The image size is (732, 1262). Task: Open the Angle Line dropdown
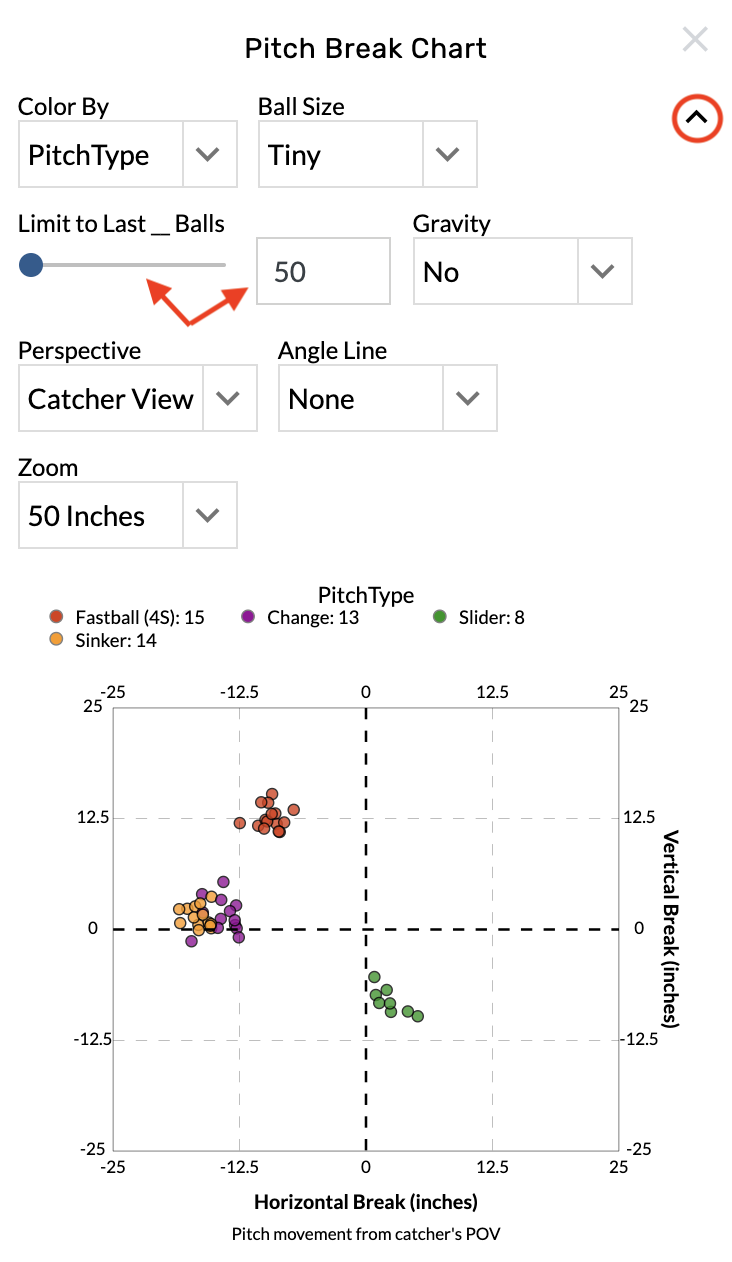click(387, 398)
